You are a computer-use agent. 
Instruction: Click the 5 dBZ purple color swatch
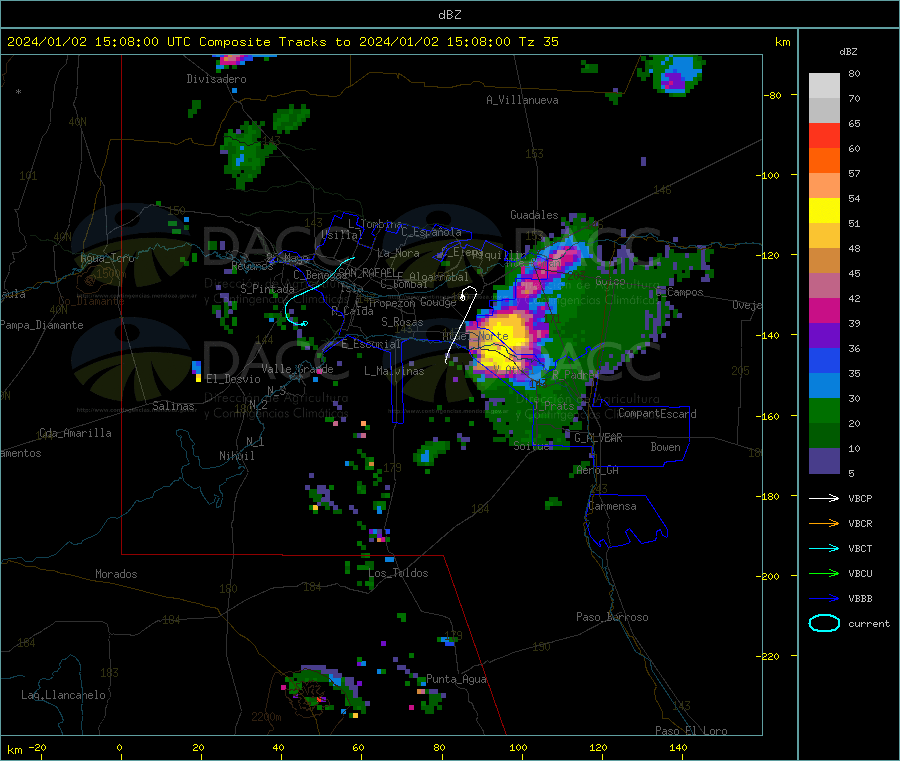coord(824,461)
